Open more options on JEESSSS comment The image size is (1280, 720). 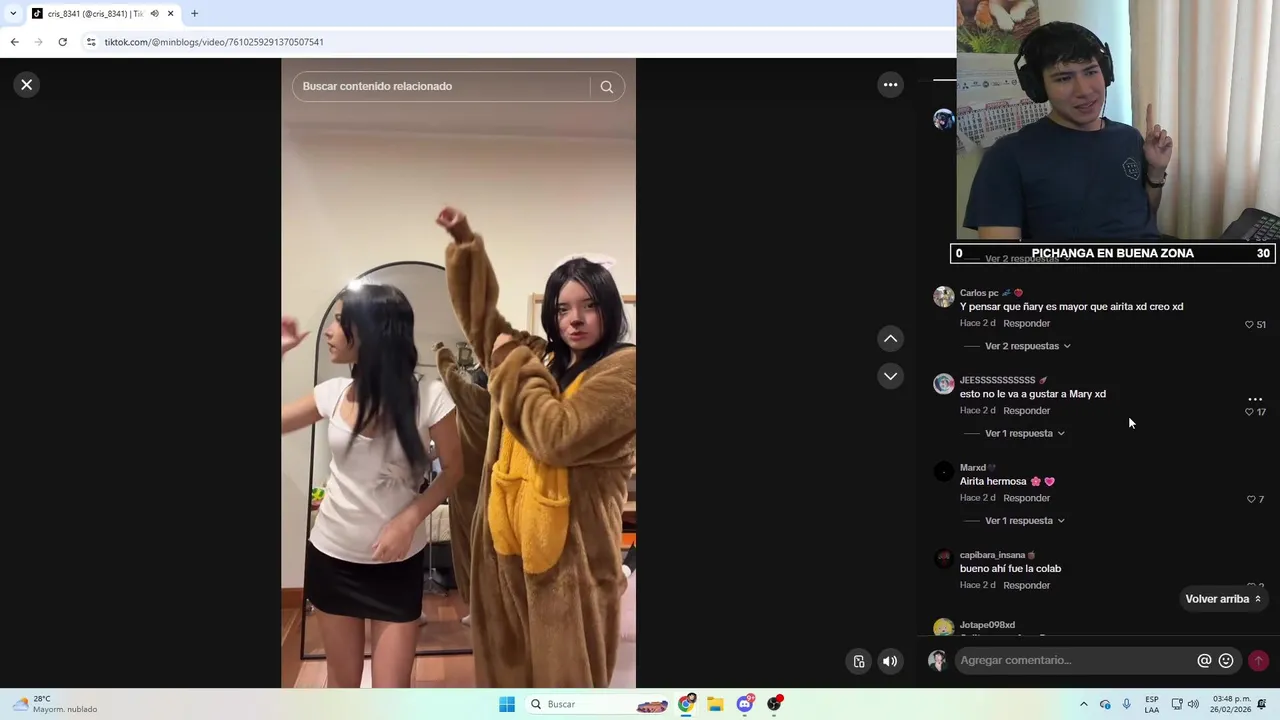[x=1255, y=399]
